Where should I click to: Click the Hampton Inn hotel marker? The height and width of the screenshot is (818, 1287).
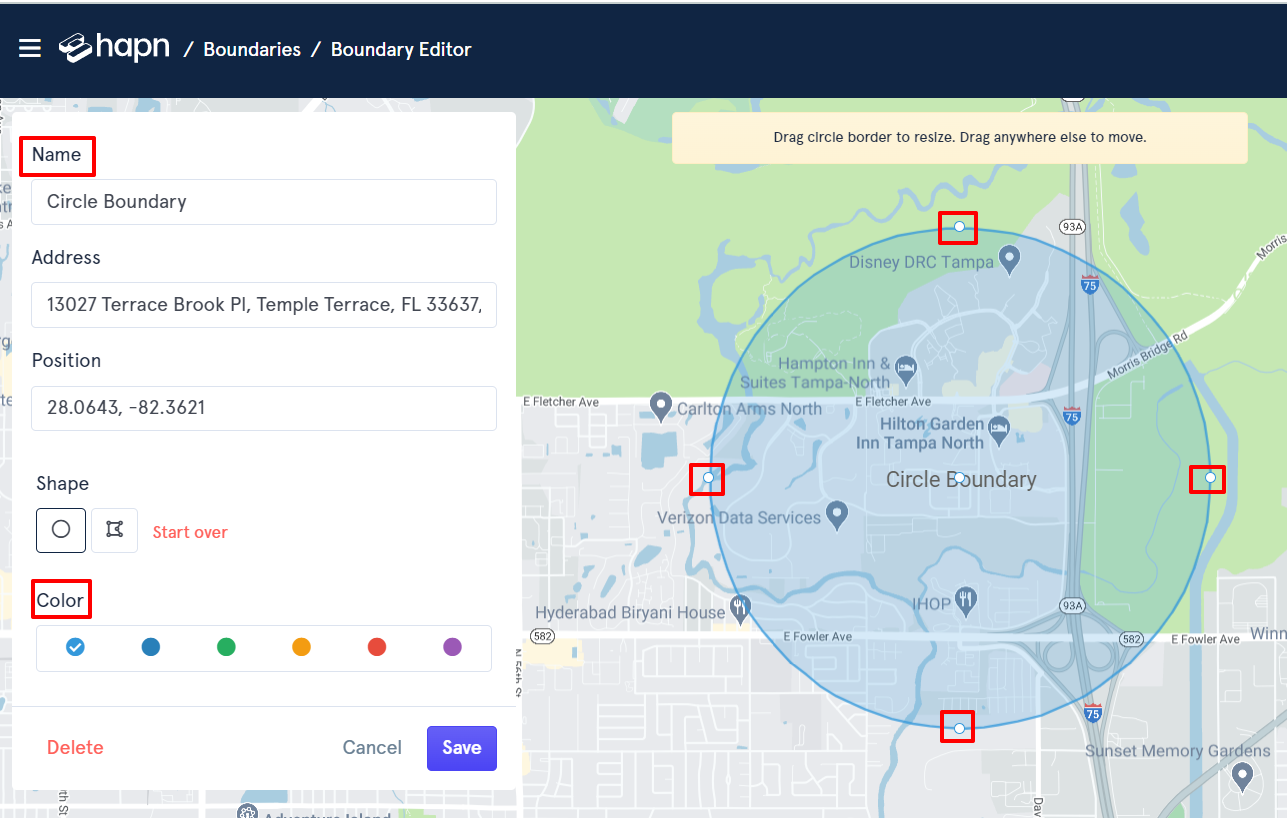click(x=906, y=367)
